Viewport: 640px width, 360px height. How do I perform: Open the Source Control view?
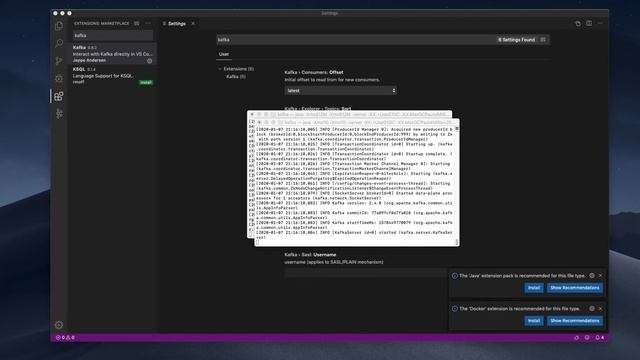click(x=59, y=61)
